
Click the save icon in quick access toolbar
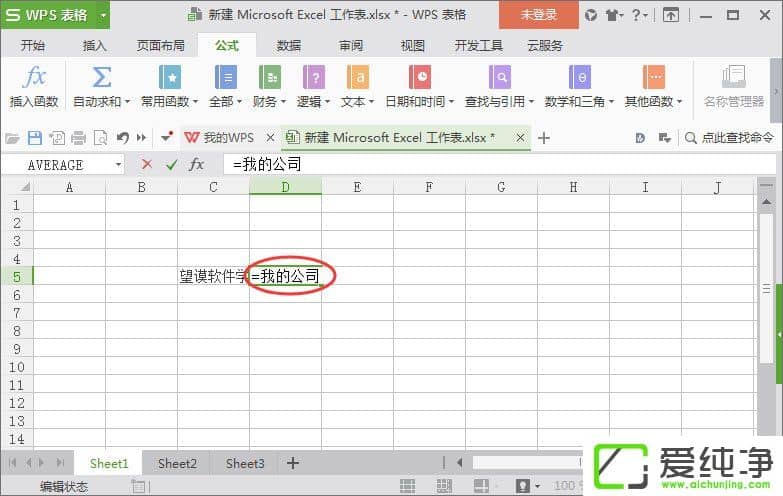coord(35,138)
